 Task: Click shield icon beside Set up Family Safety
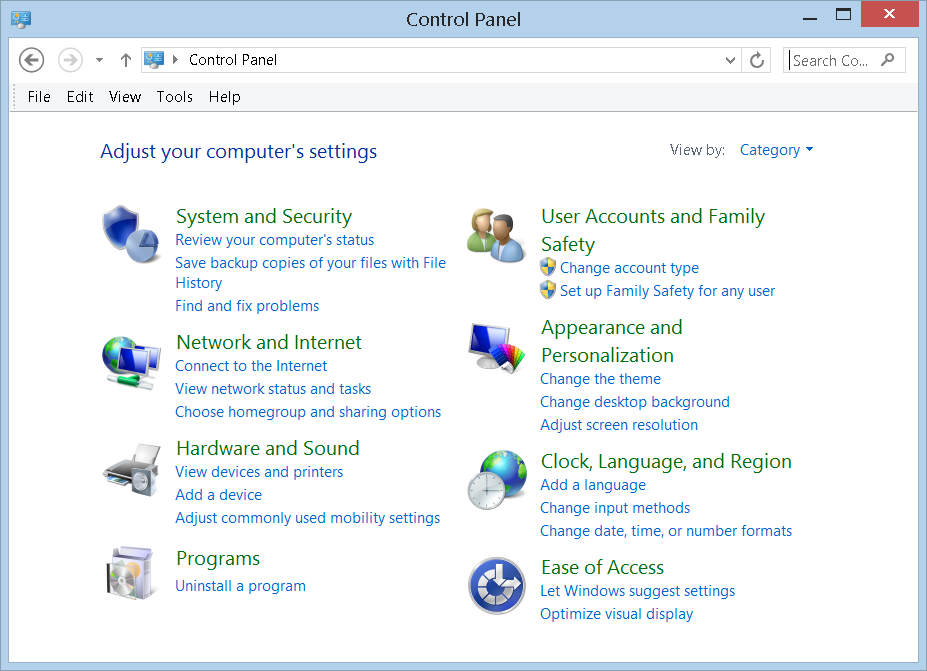pos(548,290)
